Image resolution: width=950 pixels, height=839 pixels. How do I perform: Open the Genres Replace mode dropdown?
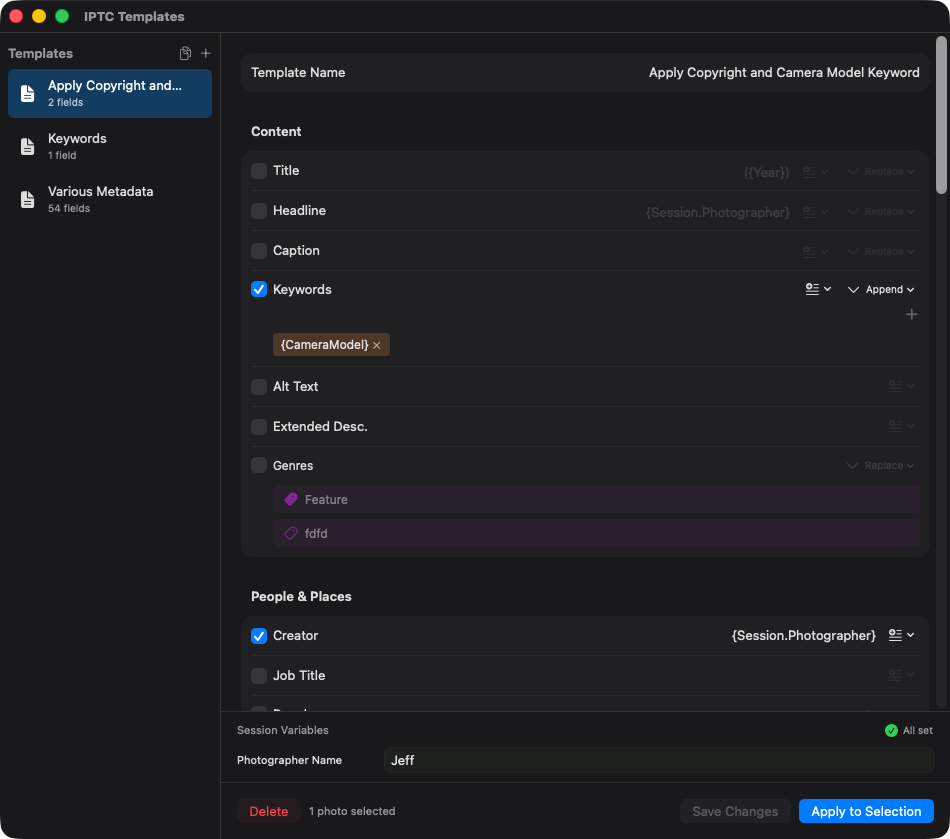pos(881,465)
